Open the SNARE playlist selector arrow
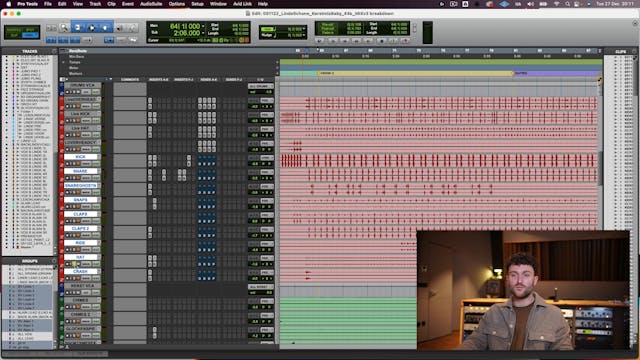This screenshot has width=640, height=360. [98, 171]
